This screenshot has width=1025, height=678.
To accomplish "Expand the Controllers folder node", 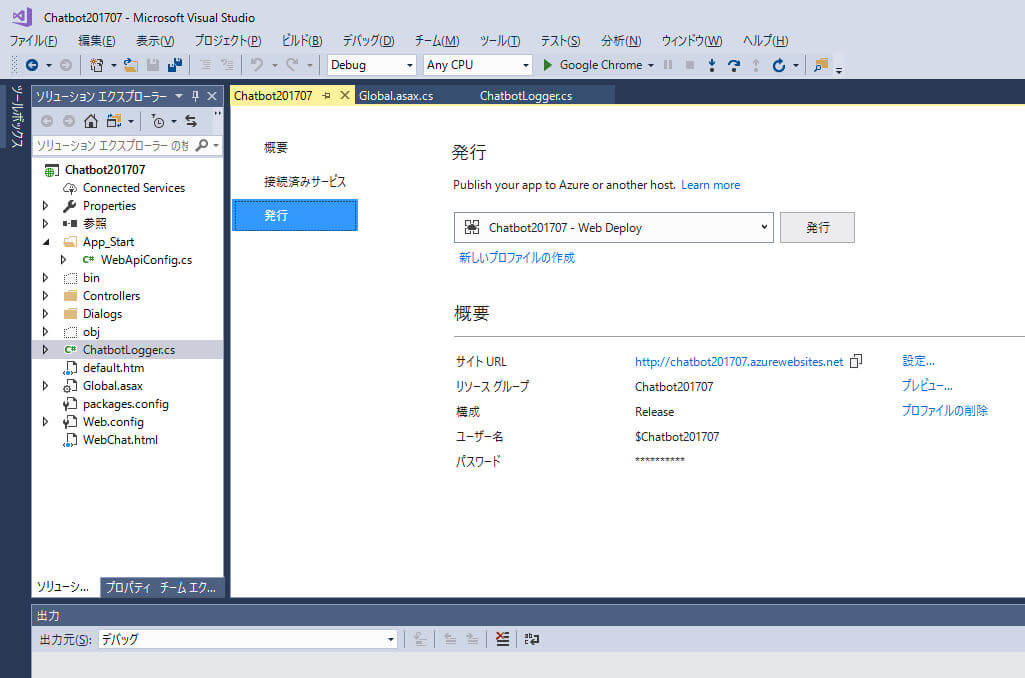I will pos(45,296).
